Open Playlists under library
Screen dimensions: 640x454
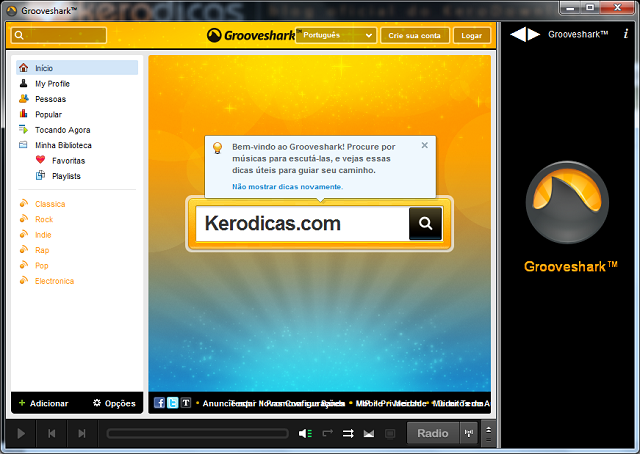[x=66, y=176]
